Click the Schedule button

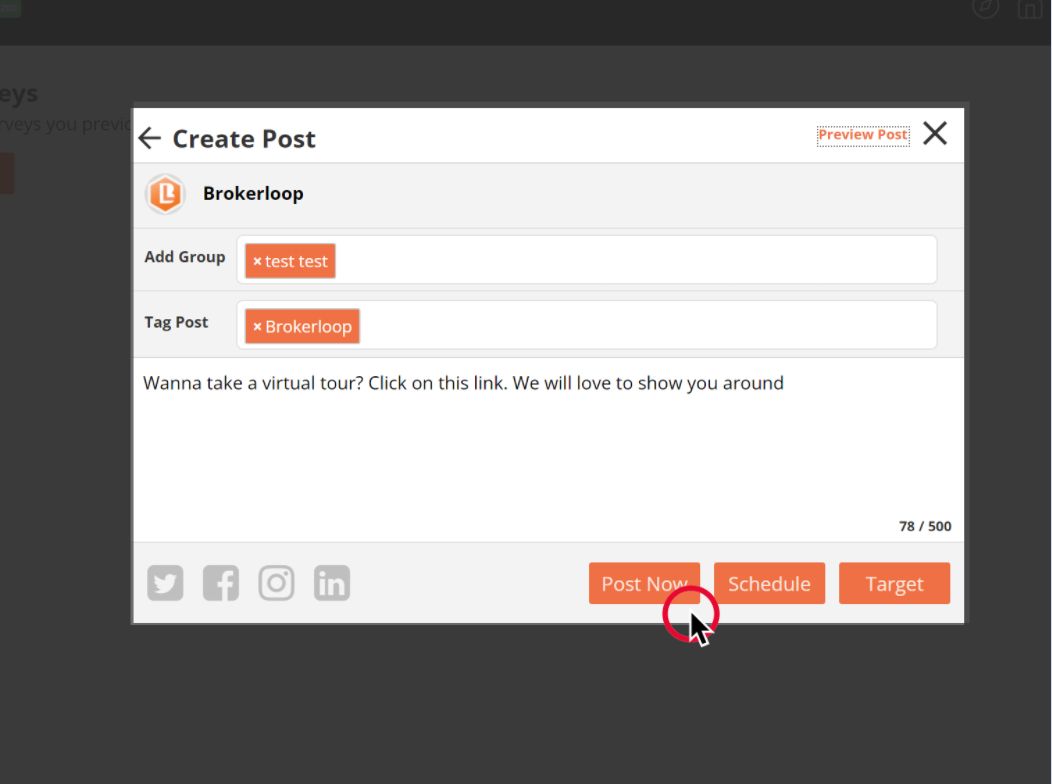[770, 583]
